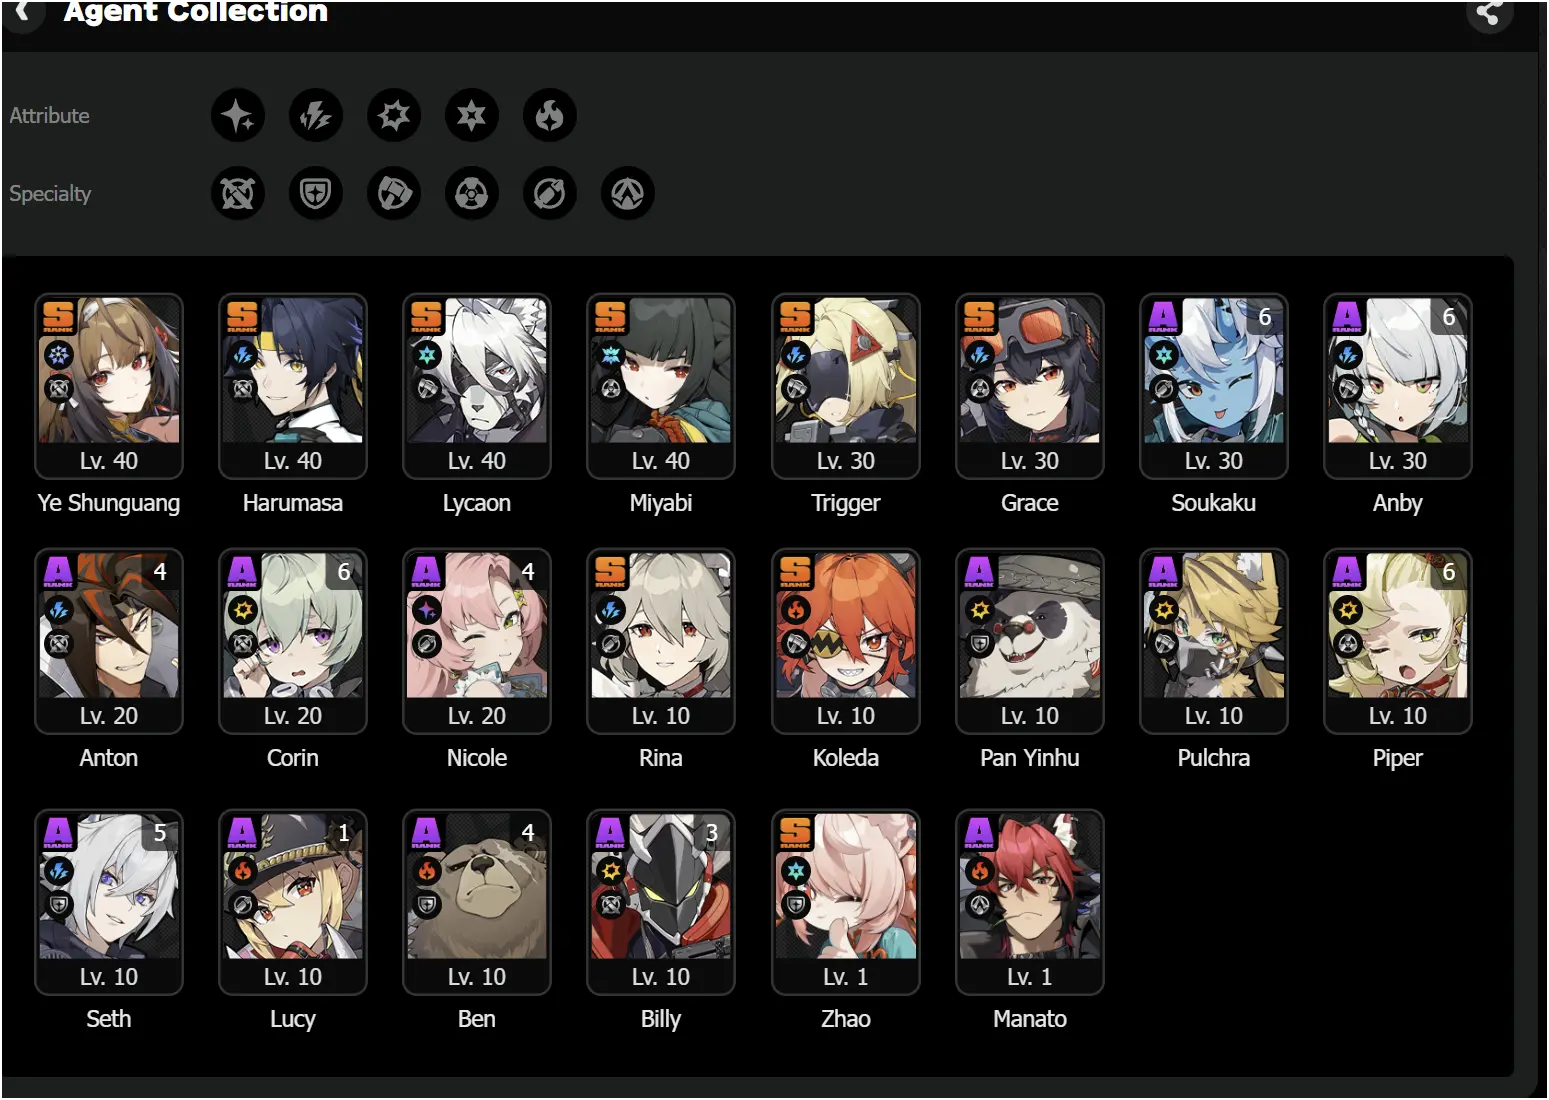The width and height of the screenshot is (1549, 1100).
Task: Filter agents by Ether attribute sparkle icon
Action: [238, 116]
